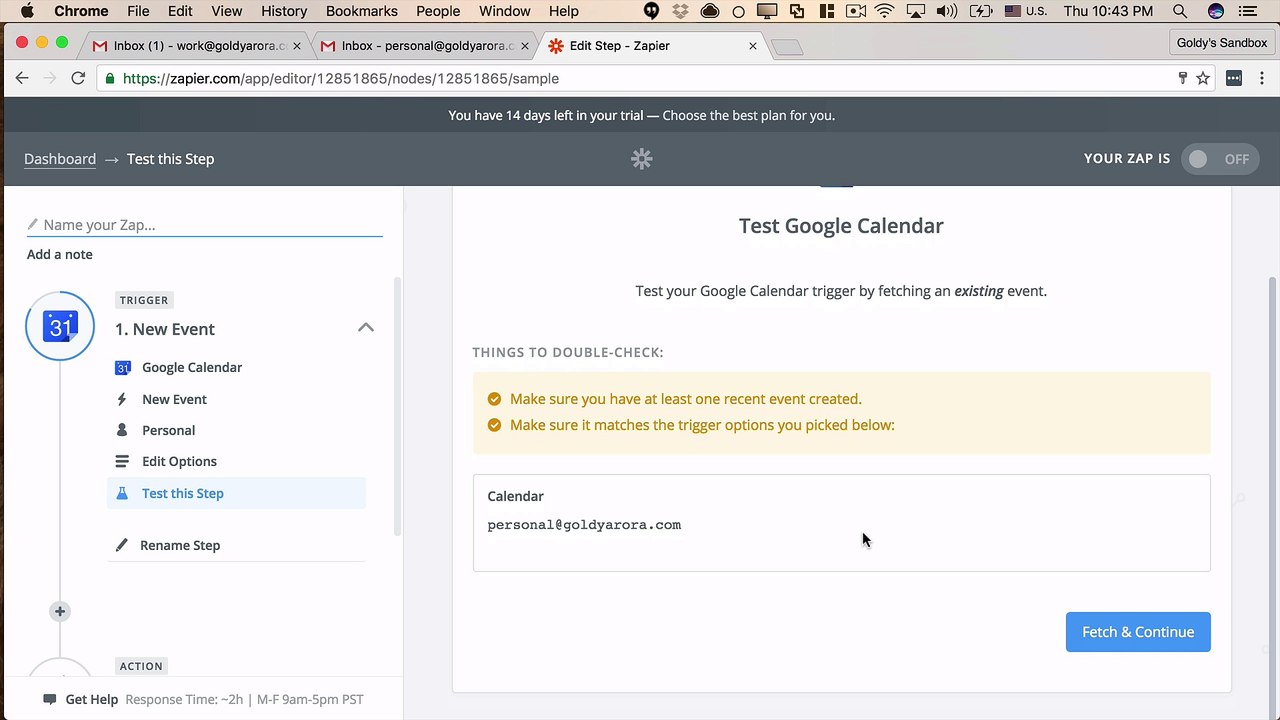
Task: Click Rename Step in the sidebar
Action: point(180,545)
